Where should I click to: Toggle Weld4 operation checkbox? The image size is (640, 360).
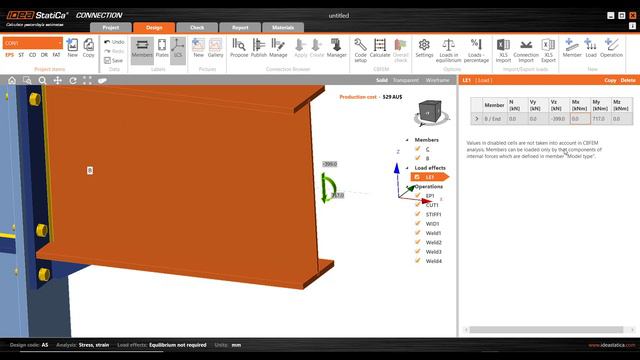[418, 261]
